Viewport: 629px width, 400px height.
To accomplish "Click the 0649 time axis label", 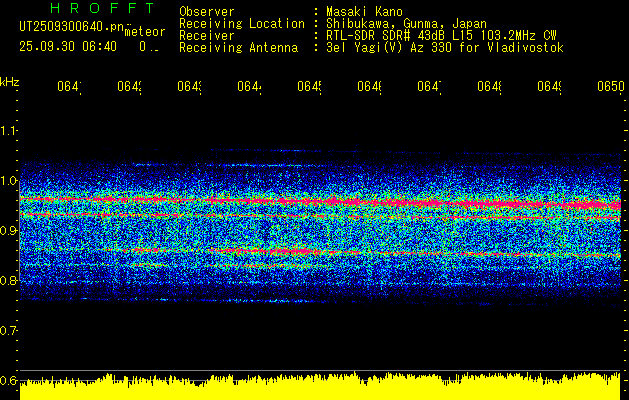I will coord(550,87).
